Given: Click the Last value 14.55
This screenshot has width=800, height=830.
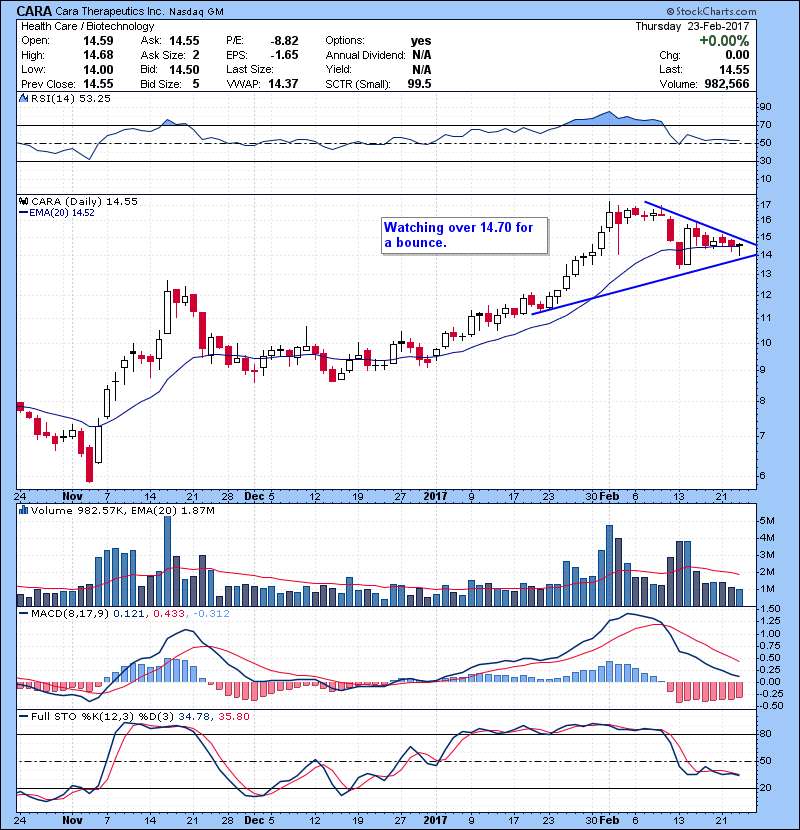Looking at the screenshot, I should [x=734, y=69].
